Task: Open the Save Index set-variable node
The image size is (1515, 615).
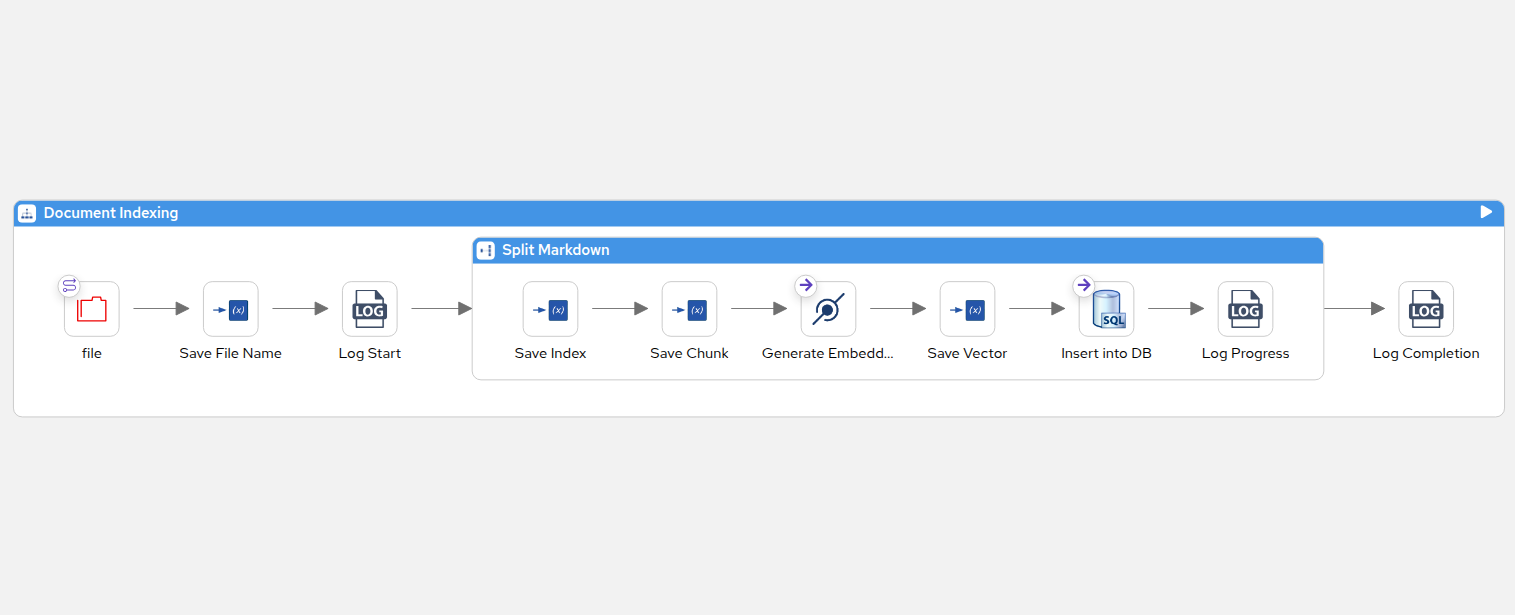Action: pyautogui.click(x=551, y=309)
